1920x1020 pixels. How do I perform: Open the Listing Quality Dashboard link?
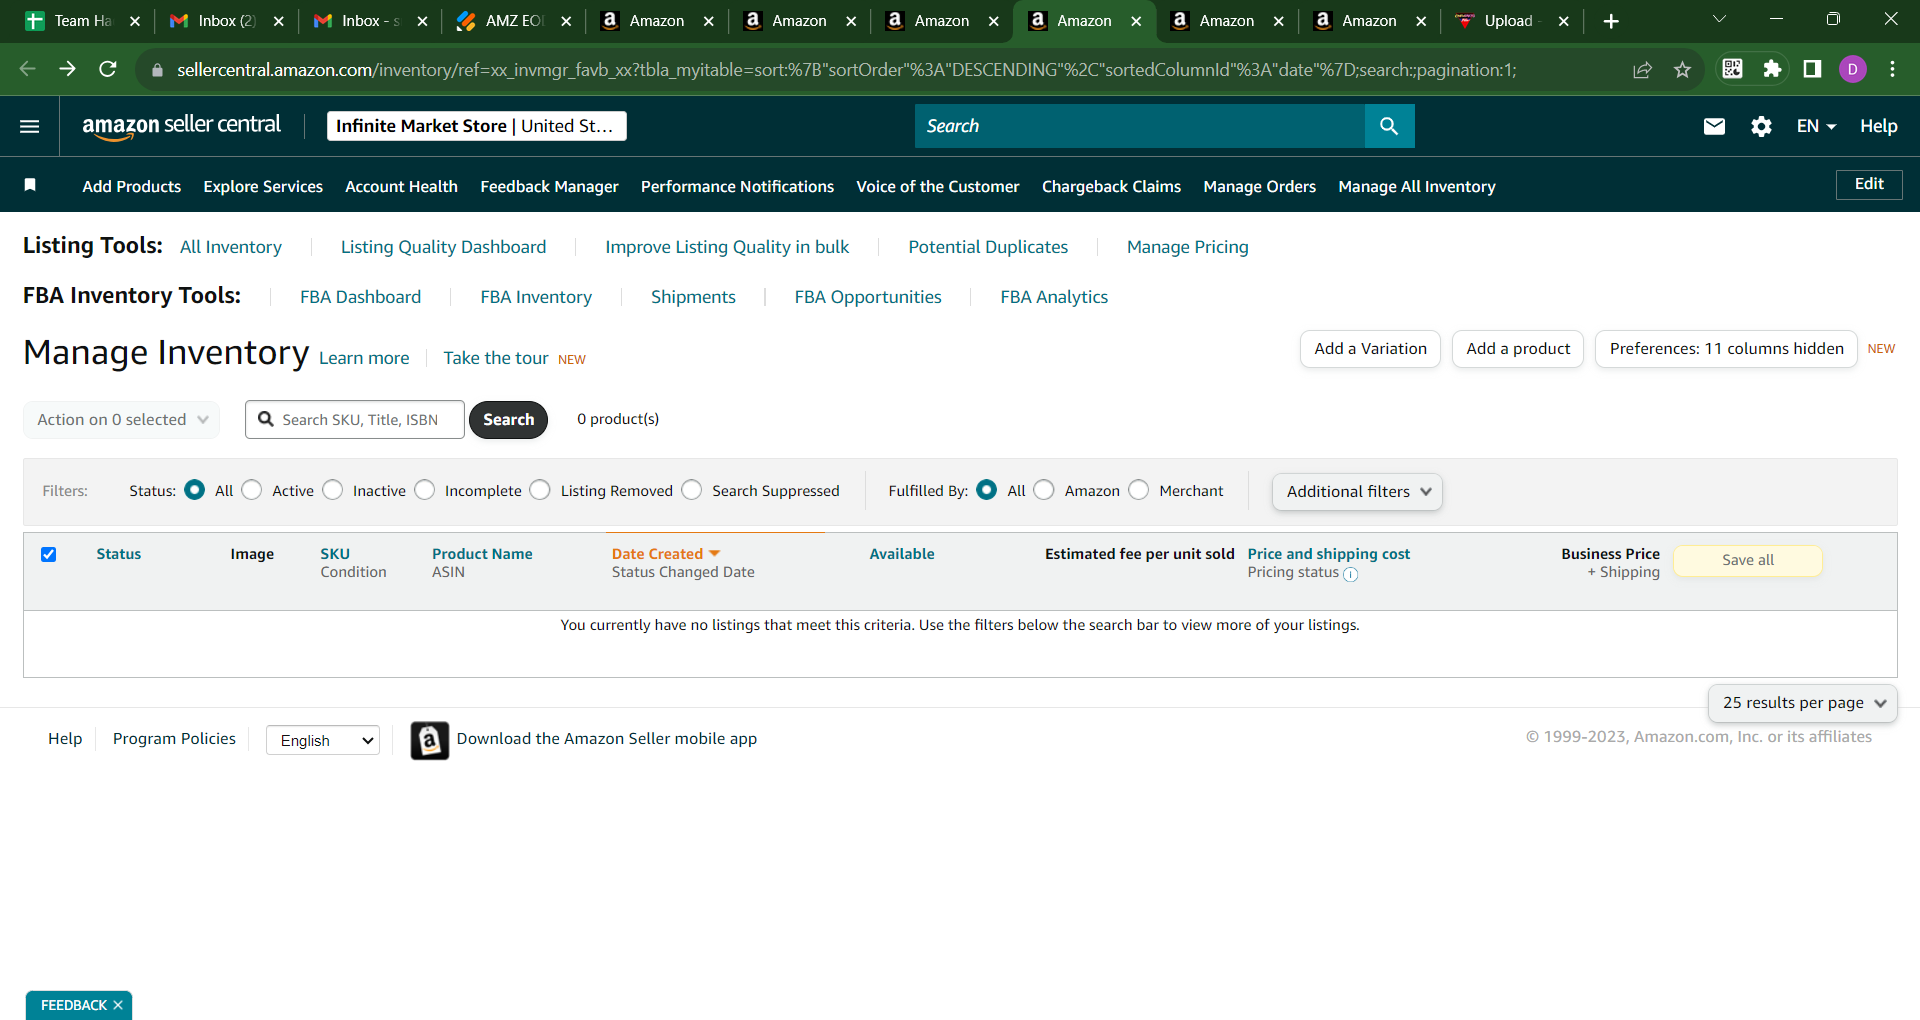pyautogui.click(x=443, y=247)
